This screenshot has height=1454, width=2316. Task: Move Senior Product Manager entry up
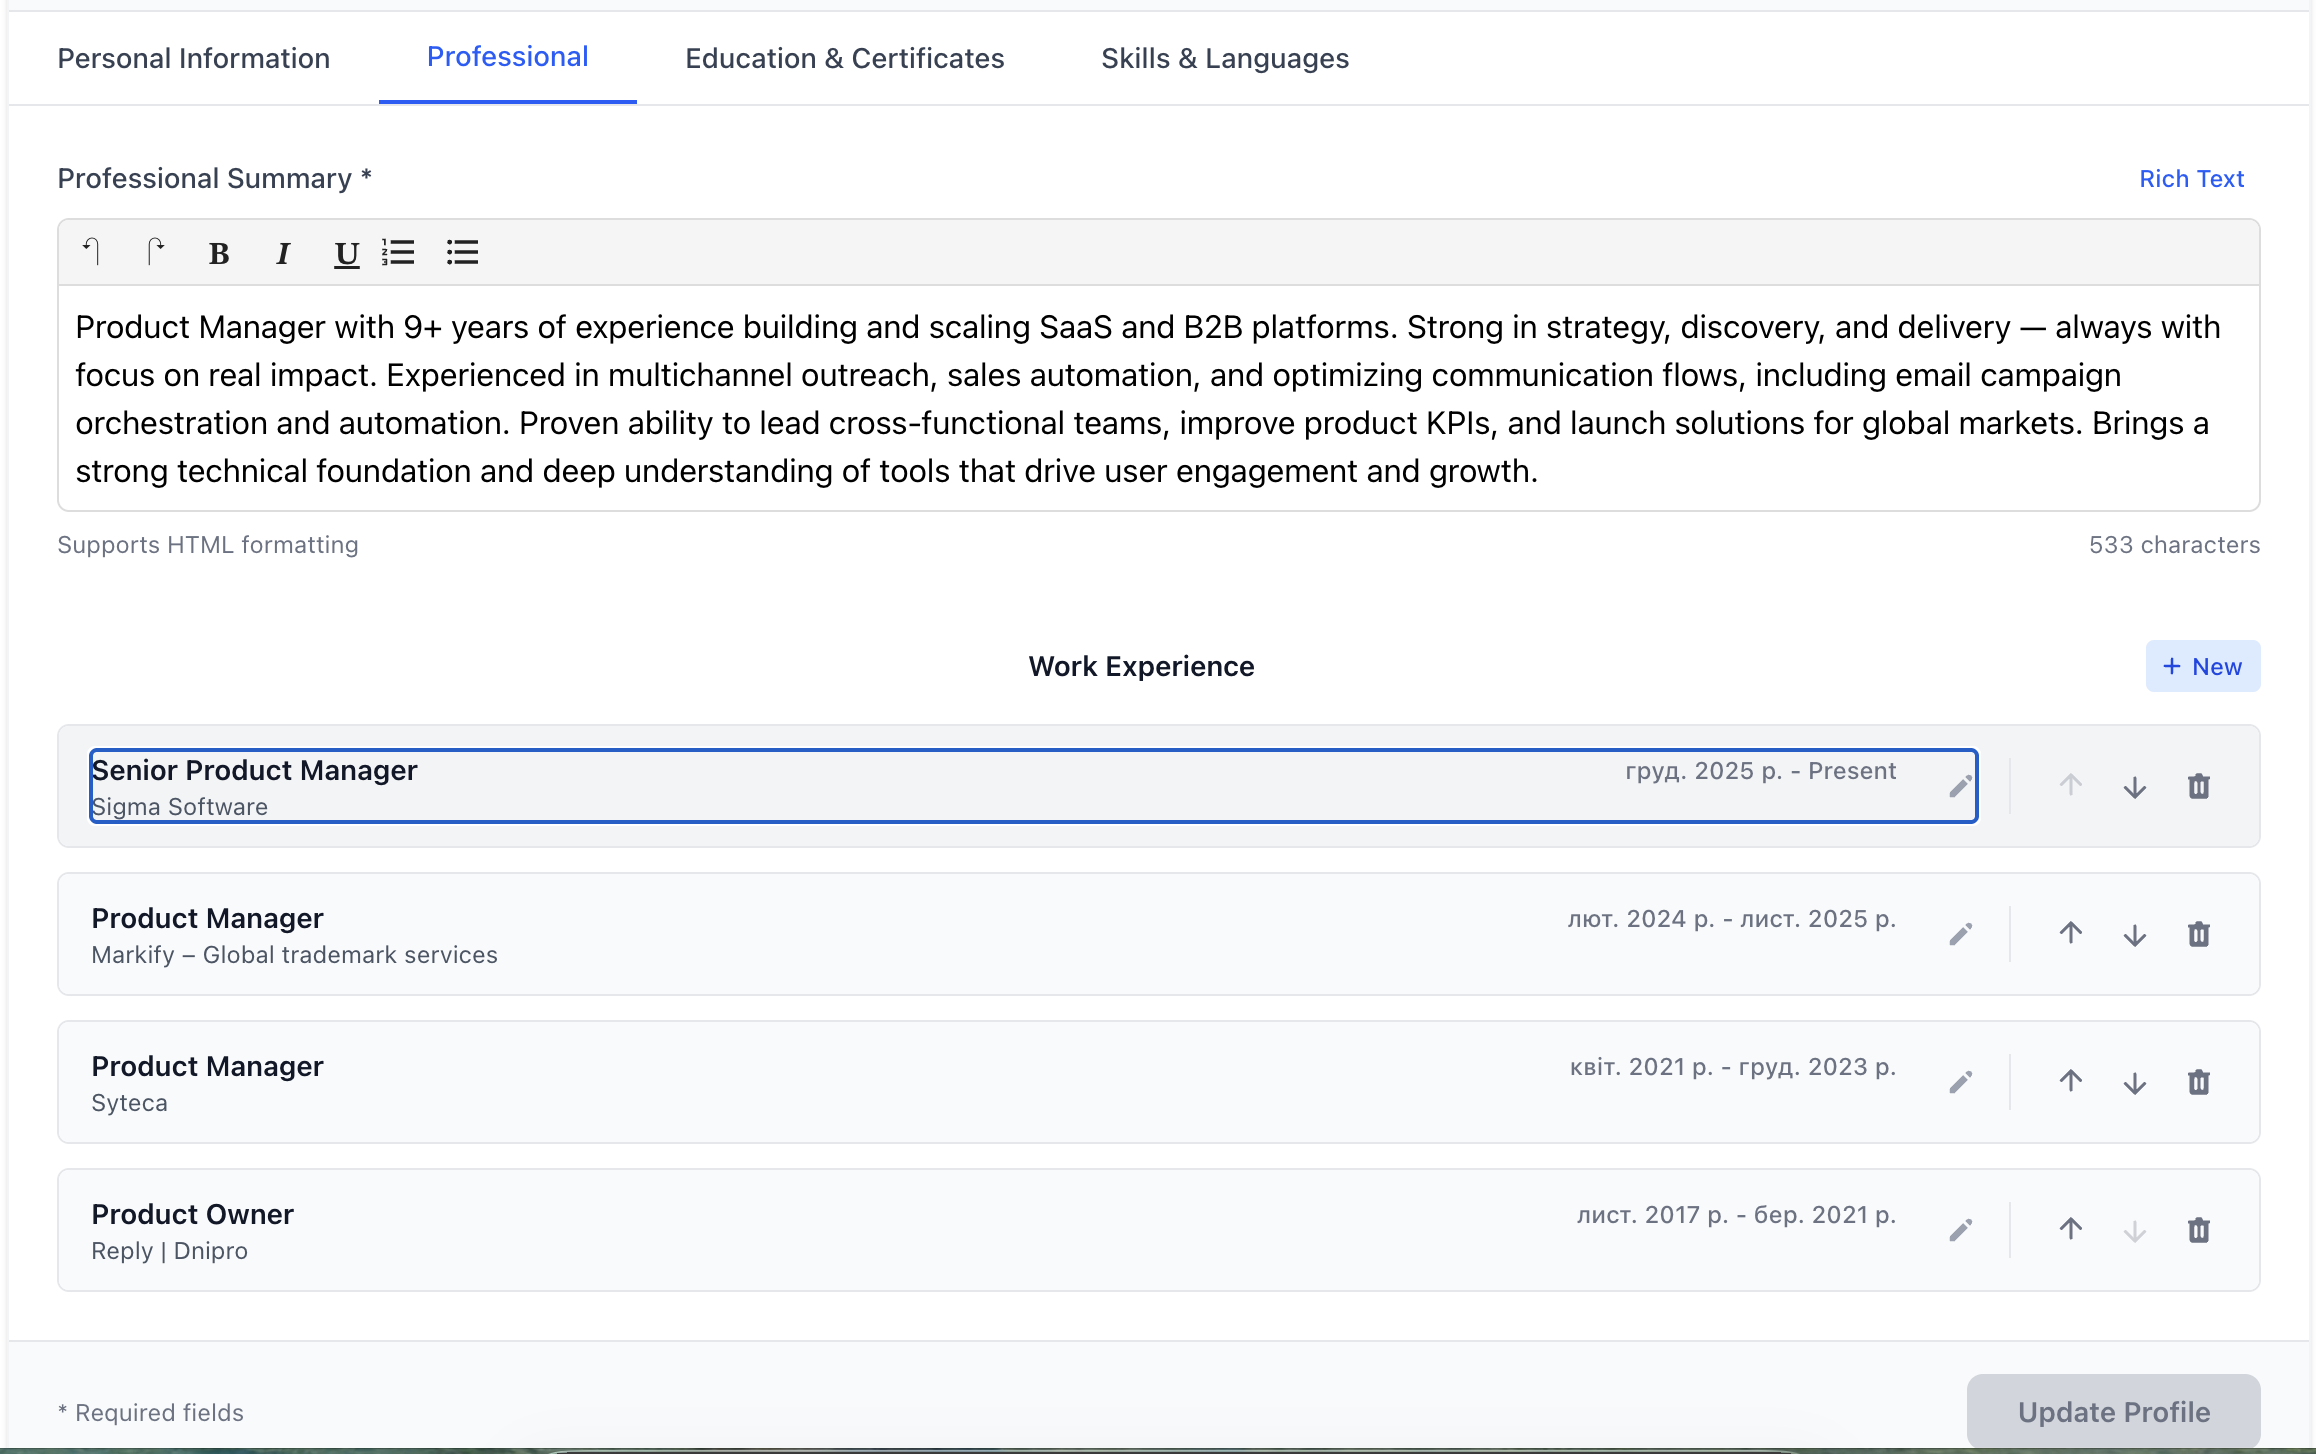point(2071,786)
